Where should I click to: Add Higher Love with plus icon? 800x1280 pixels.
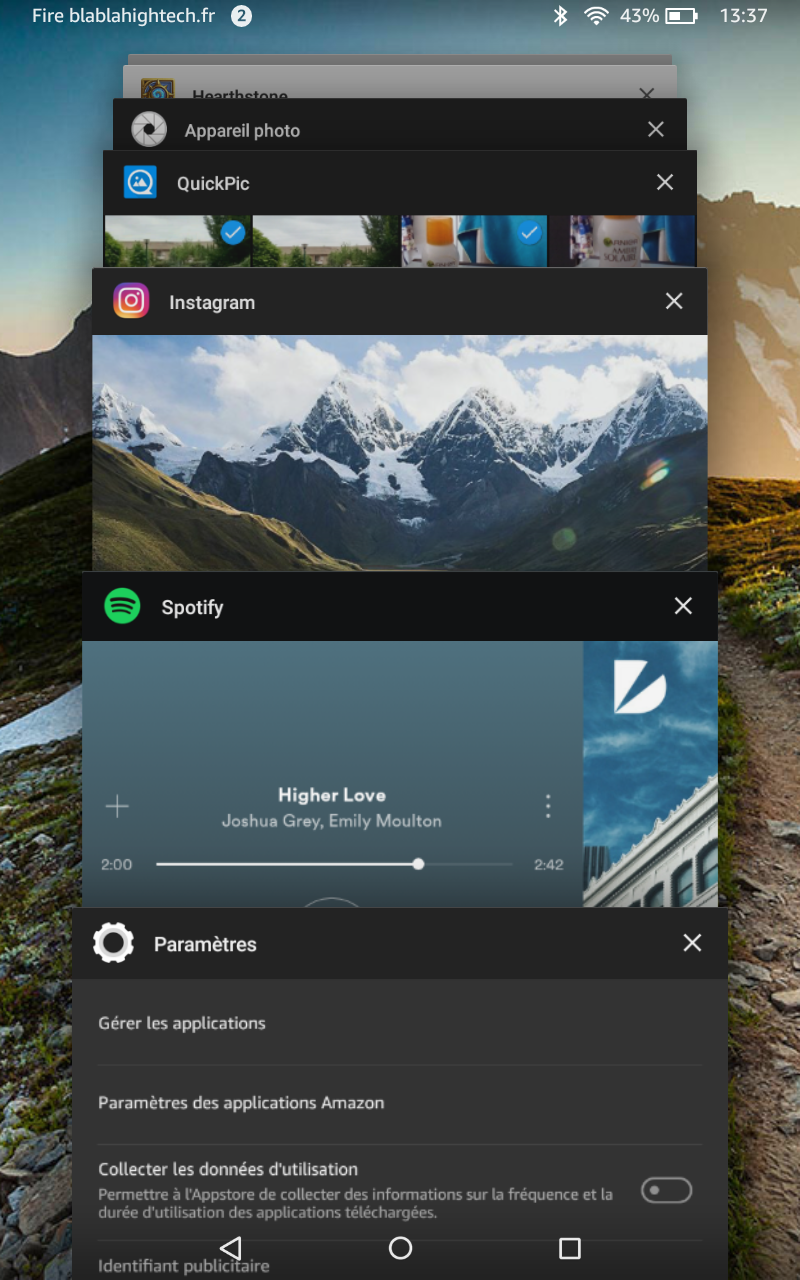[117, 807]
